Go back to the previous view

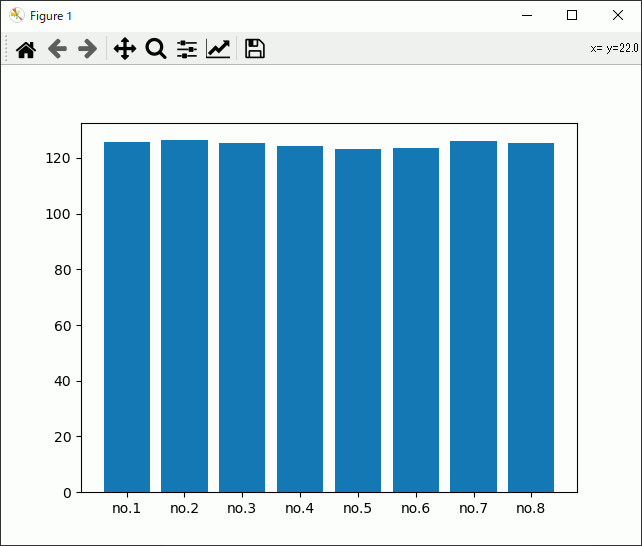tap(57, 49)
